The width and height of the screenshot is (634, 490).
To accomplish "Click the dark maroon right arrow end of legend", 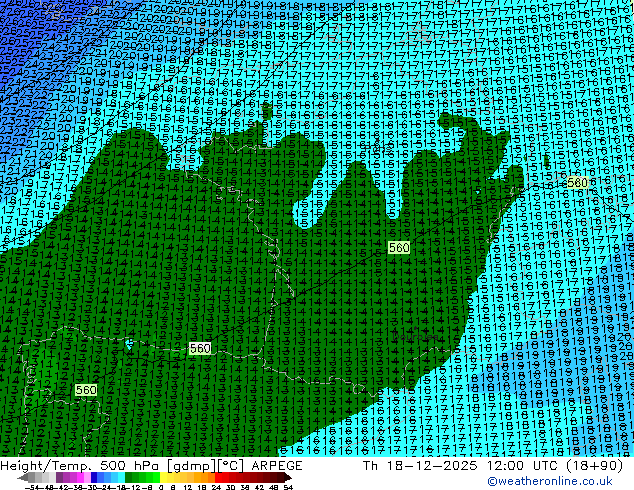I will click(x=288, y=477).
